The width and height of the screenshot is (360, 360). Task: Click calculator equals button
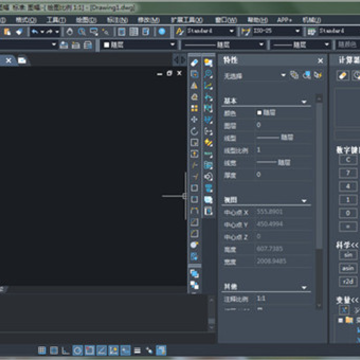[x=348, y=227]
